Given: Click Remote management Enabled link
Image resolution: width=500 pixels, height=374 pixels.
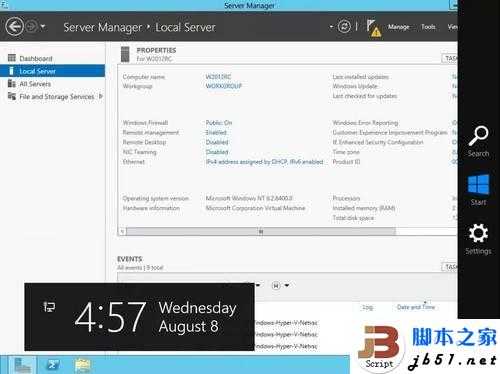Looking at the screenshot, I should [x=216, y=132].
